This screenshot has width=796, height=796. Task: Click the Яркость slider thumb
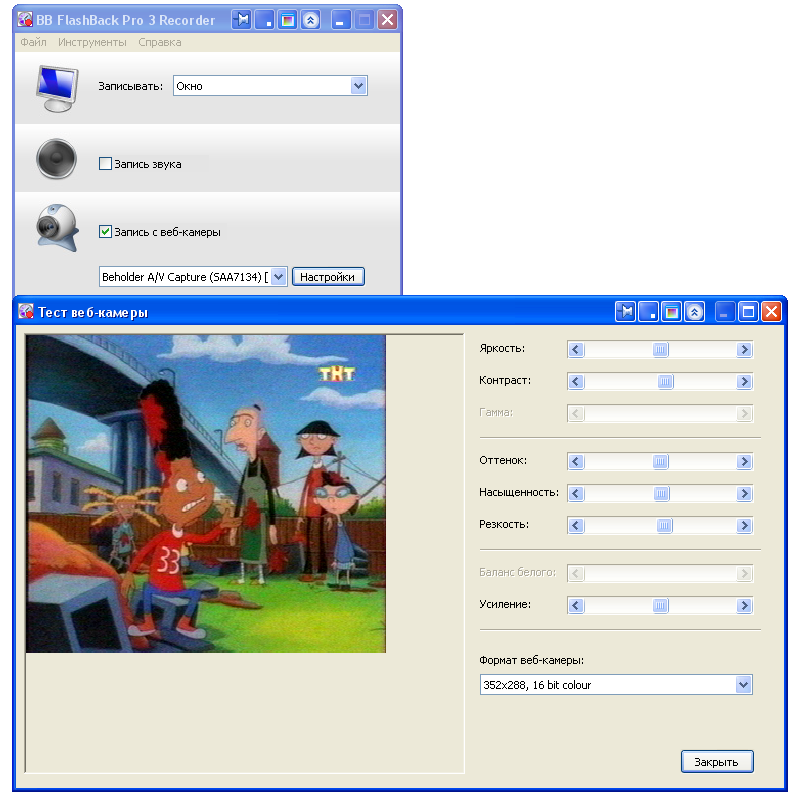point(660,349)
